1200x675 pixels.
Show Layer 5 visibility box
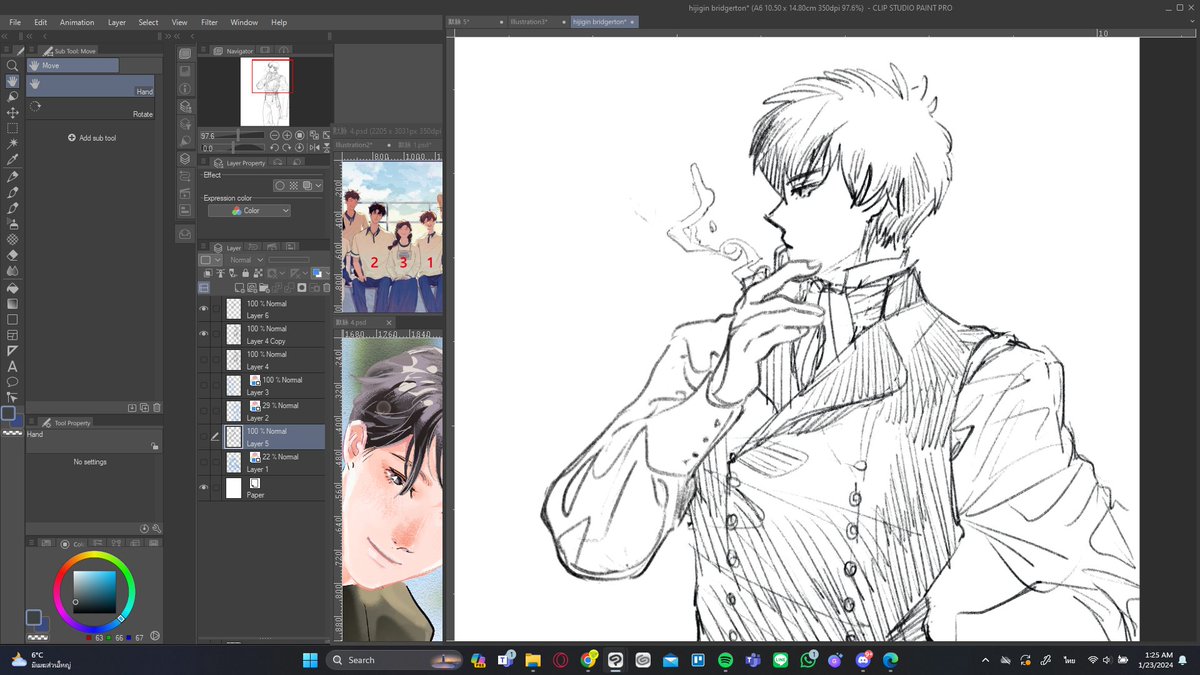[x=204, y=436]
